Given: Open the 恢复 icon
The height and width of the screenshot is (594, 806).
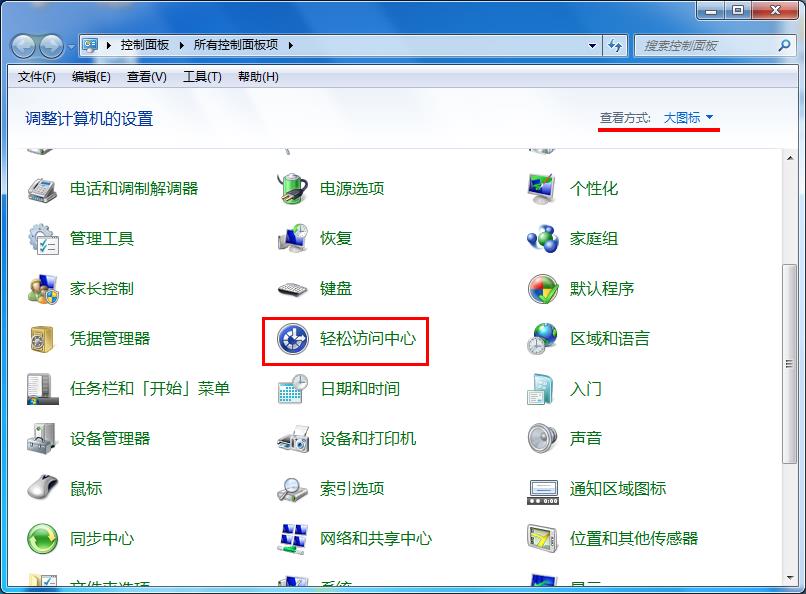Looking at the screenshot, I should (x=292, y=238).
